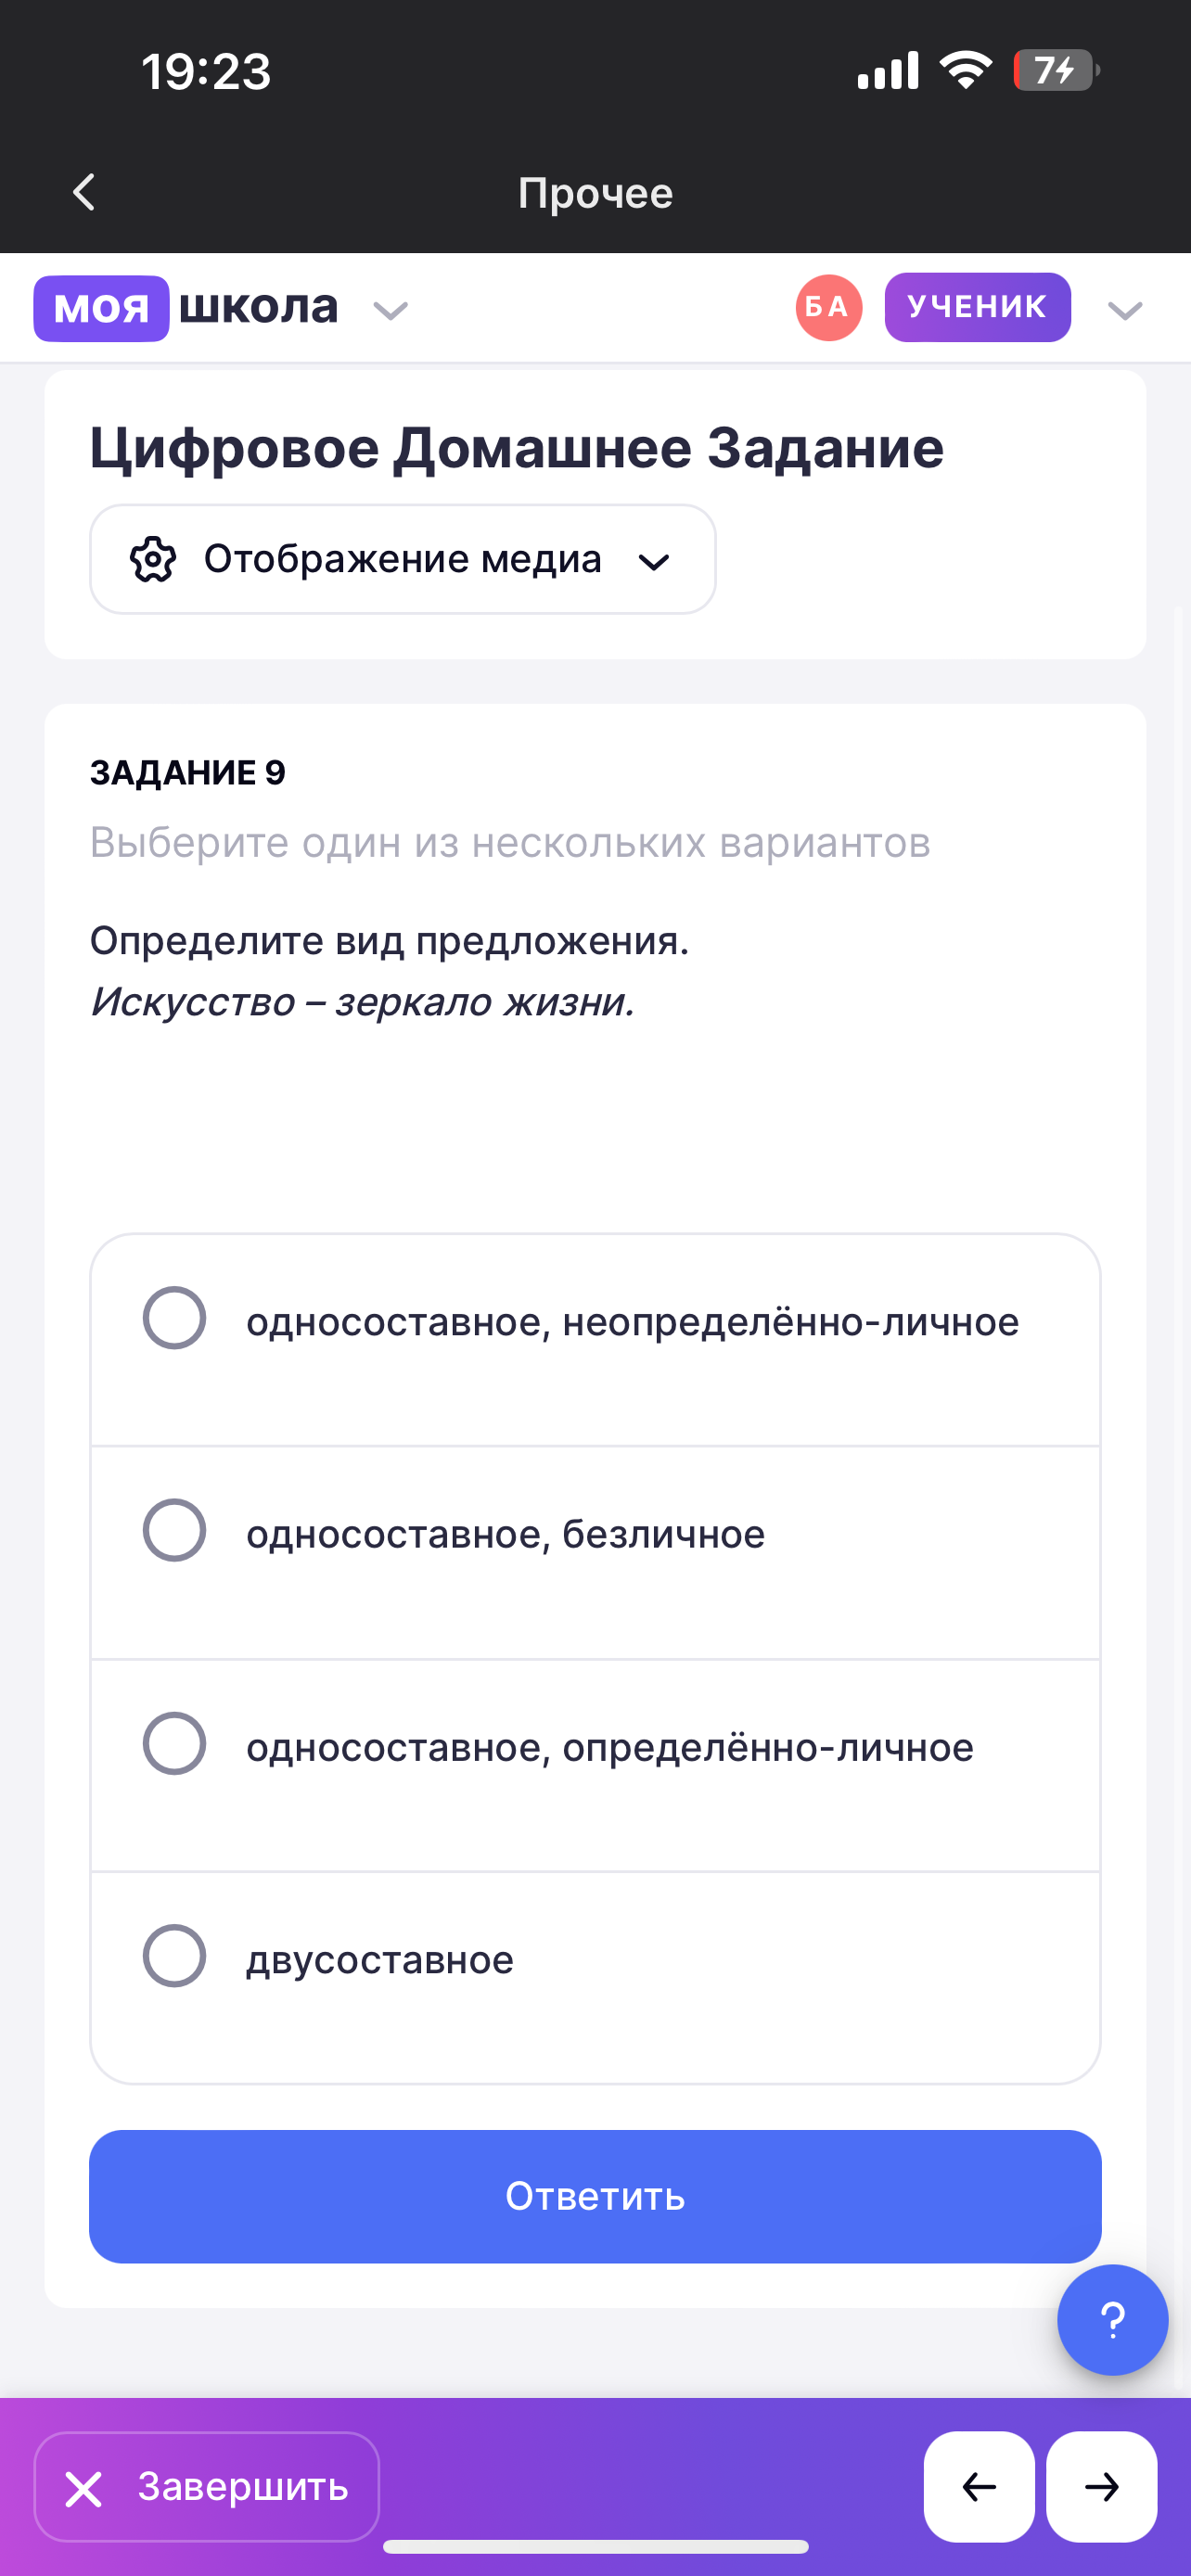This screenshot has width=1191, height=2576.
Task: Click the УЧЕНИК role badge
Action: pos(977,308)
